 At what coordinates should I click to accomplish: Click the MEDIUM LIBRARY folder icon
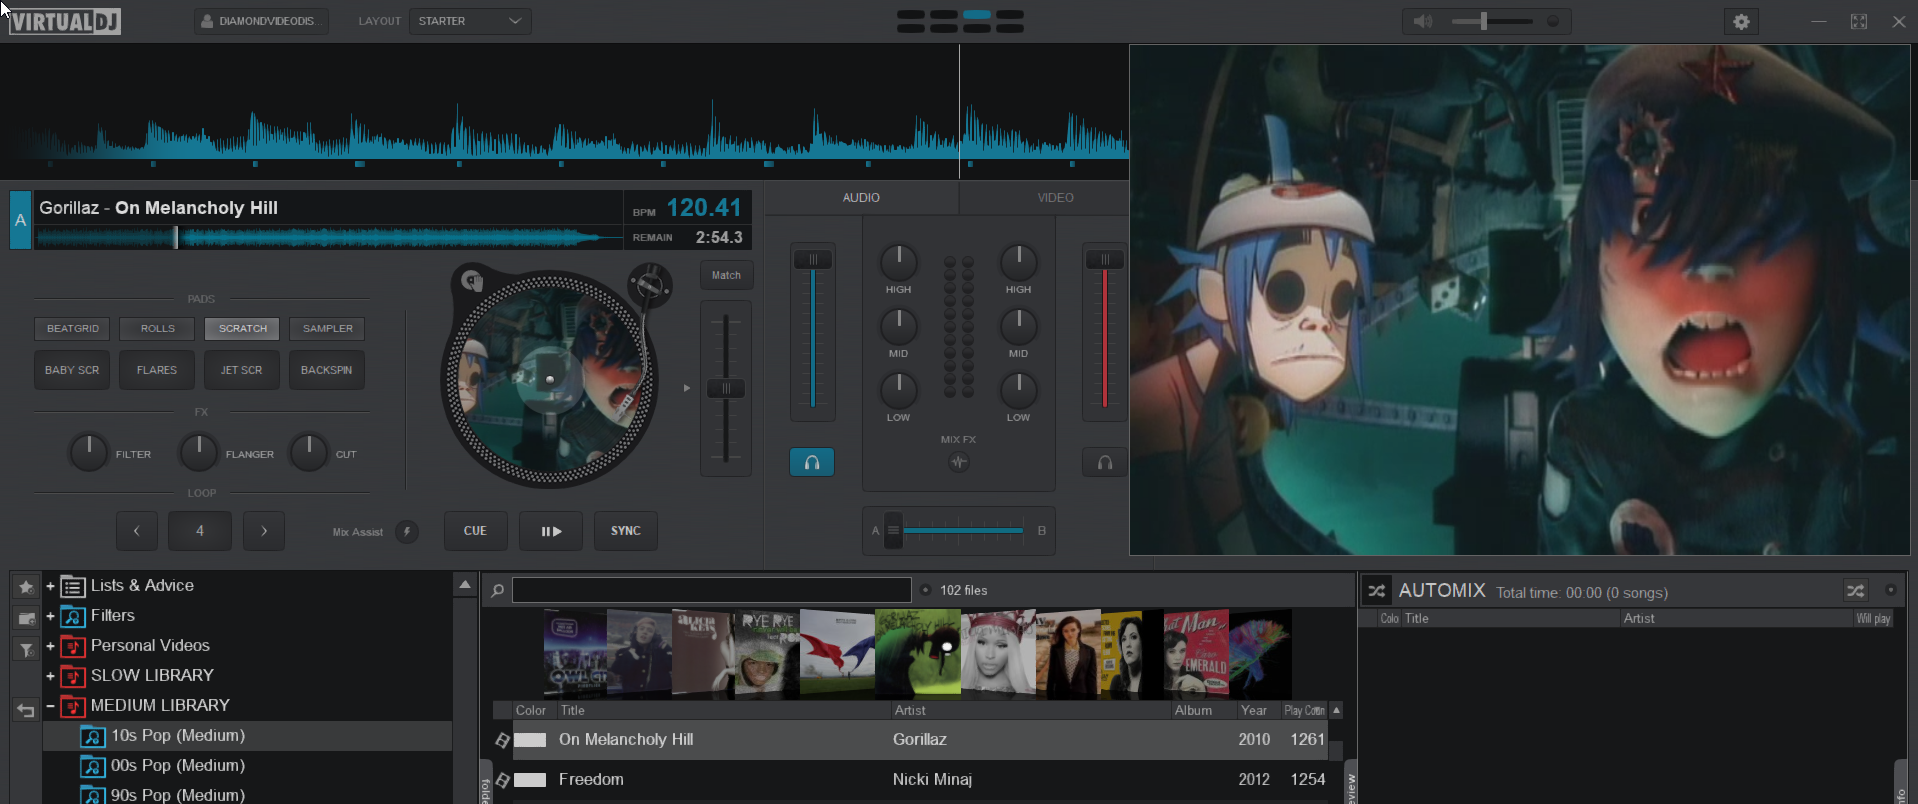coord(73,706)
